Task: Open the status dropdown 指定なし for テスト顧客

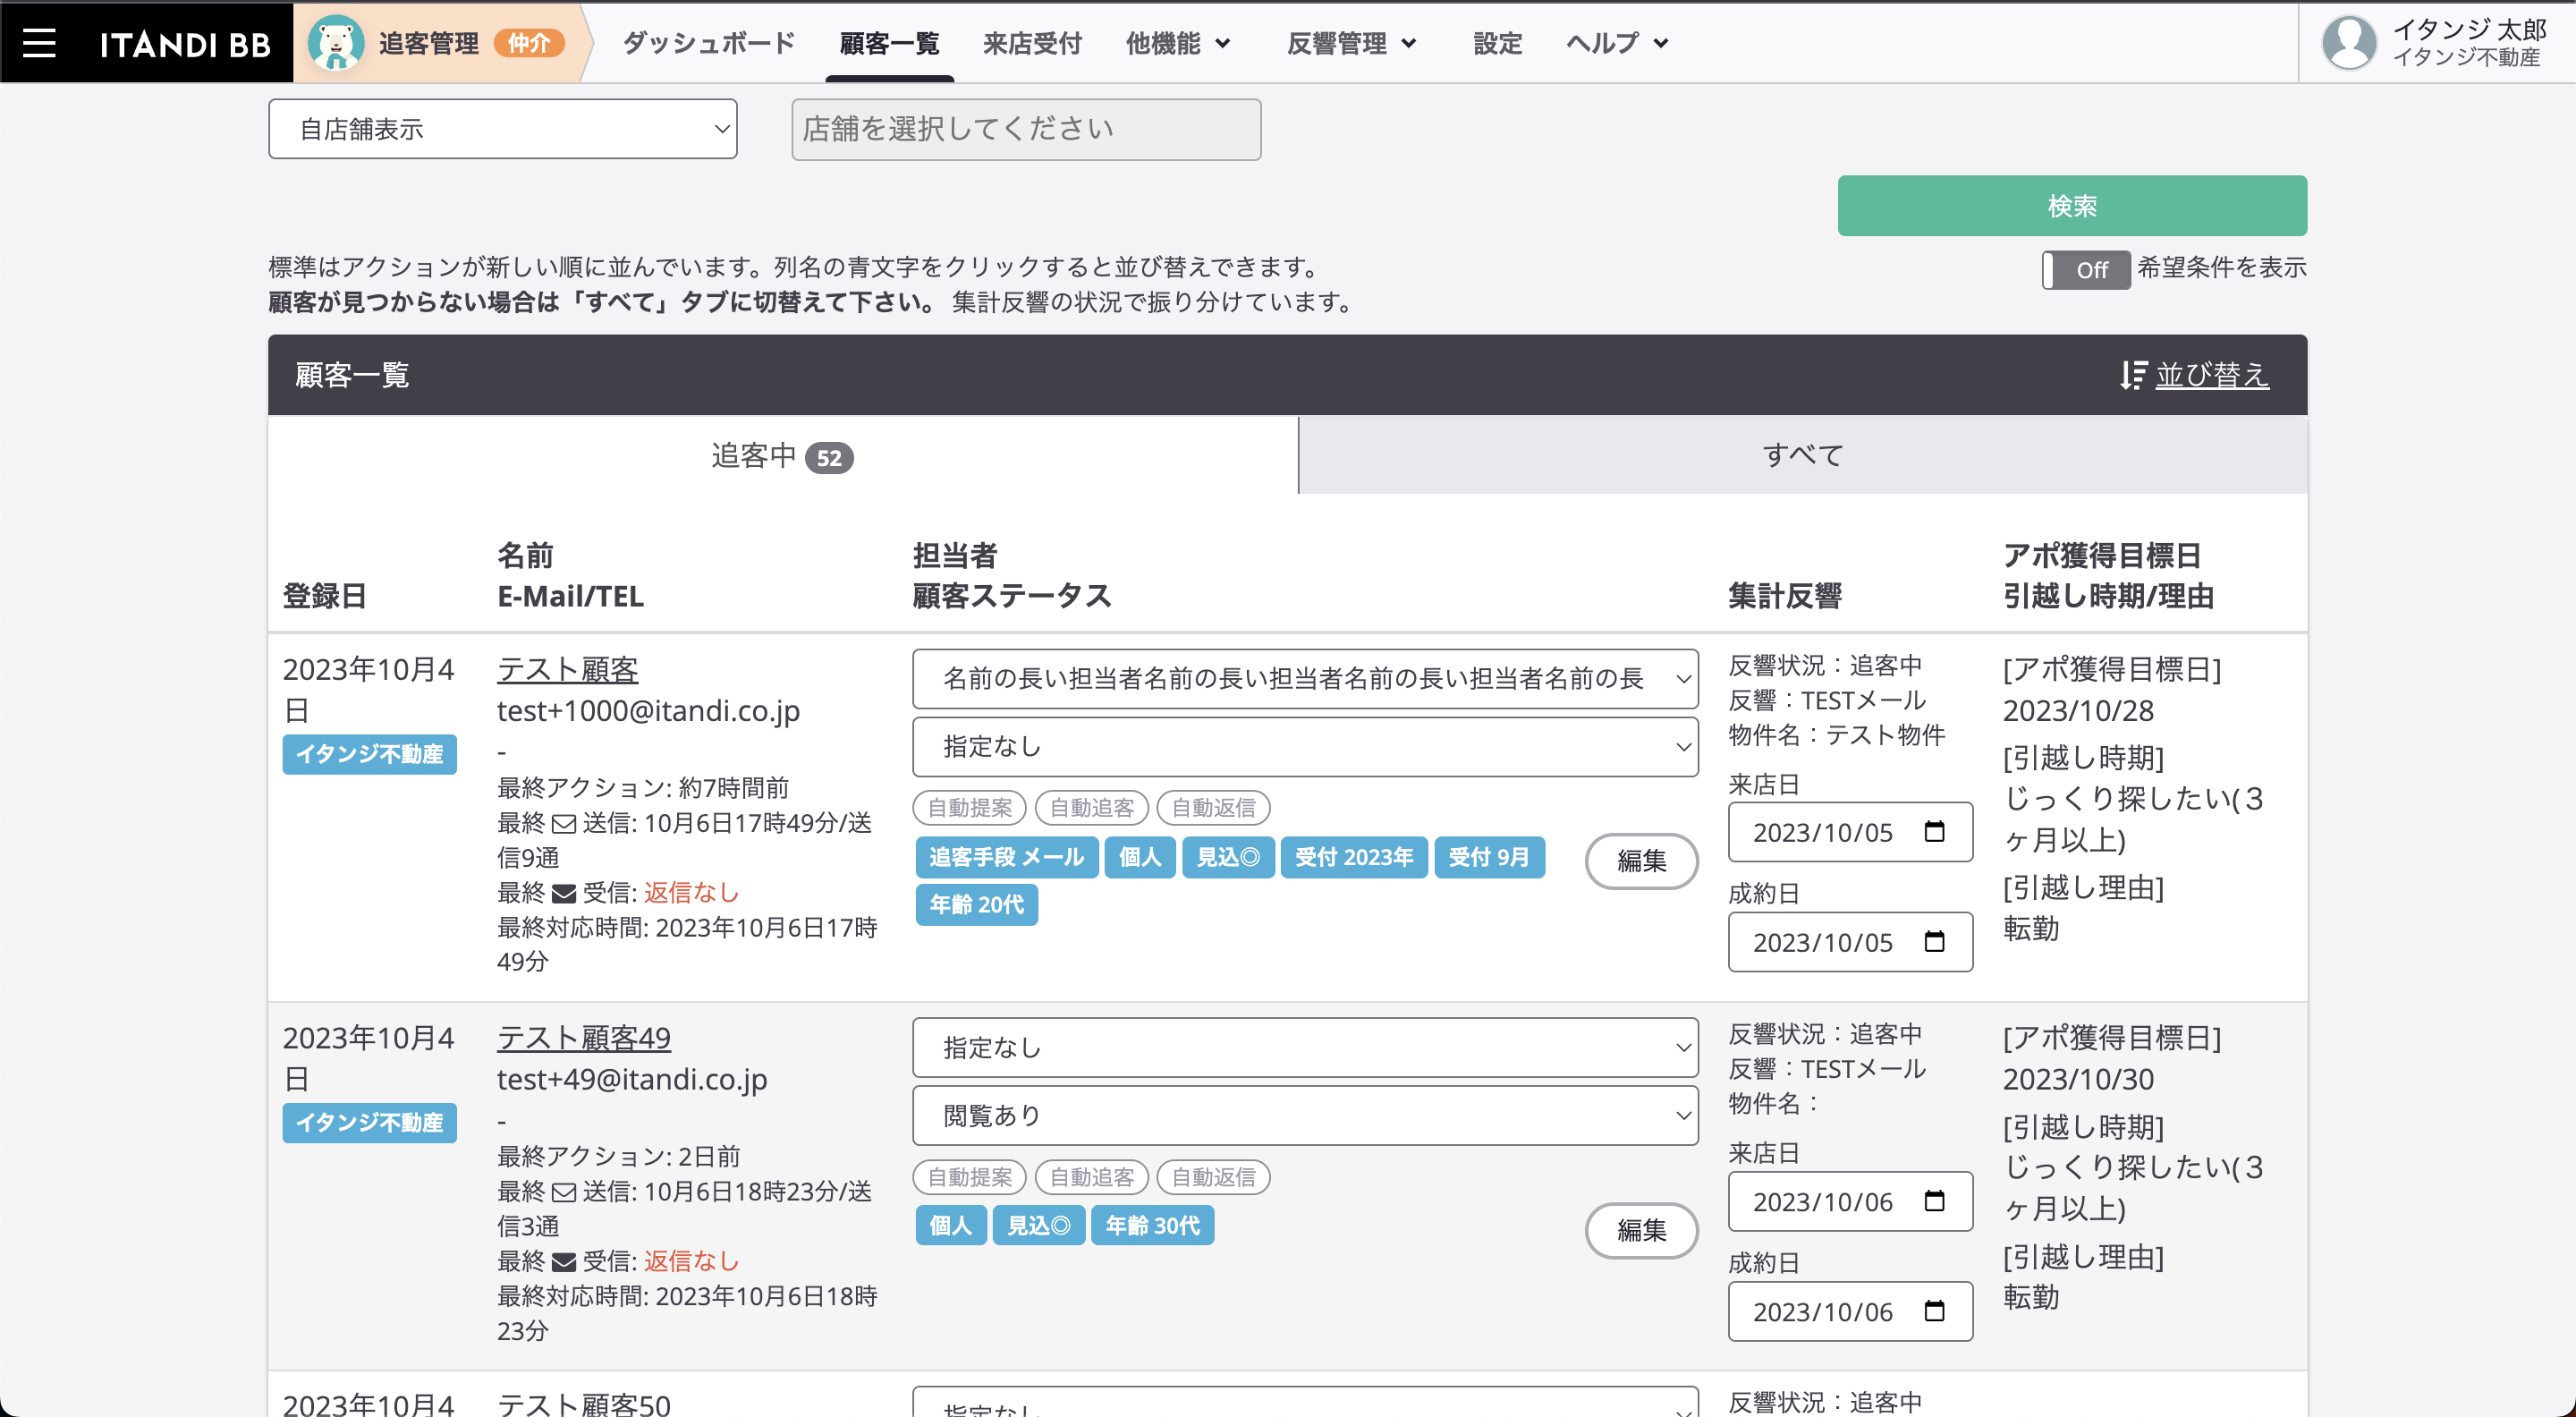Action: pyautogui.click(x=1305, y=747)
